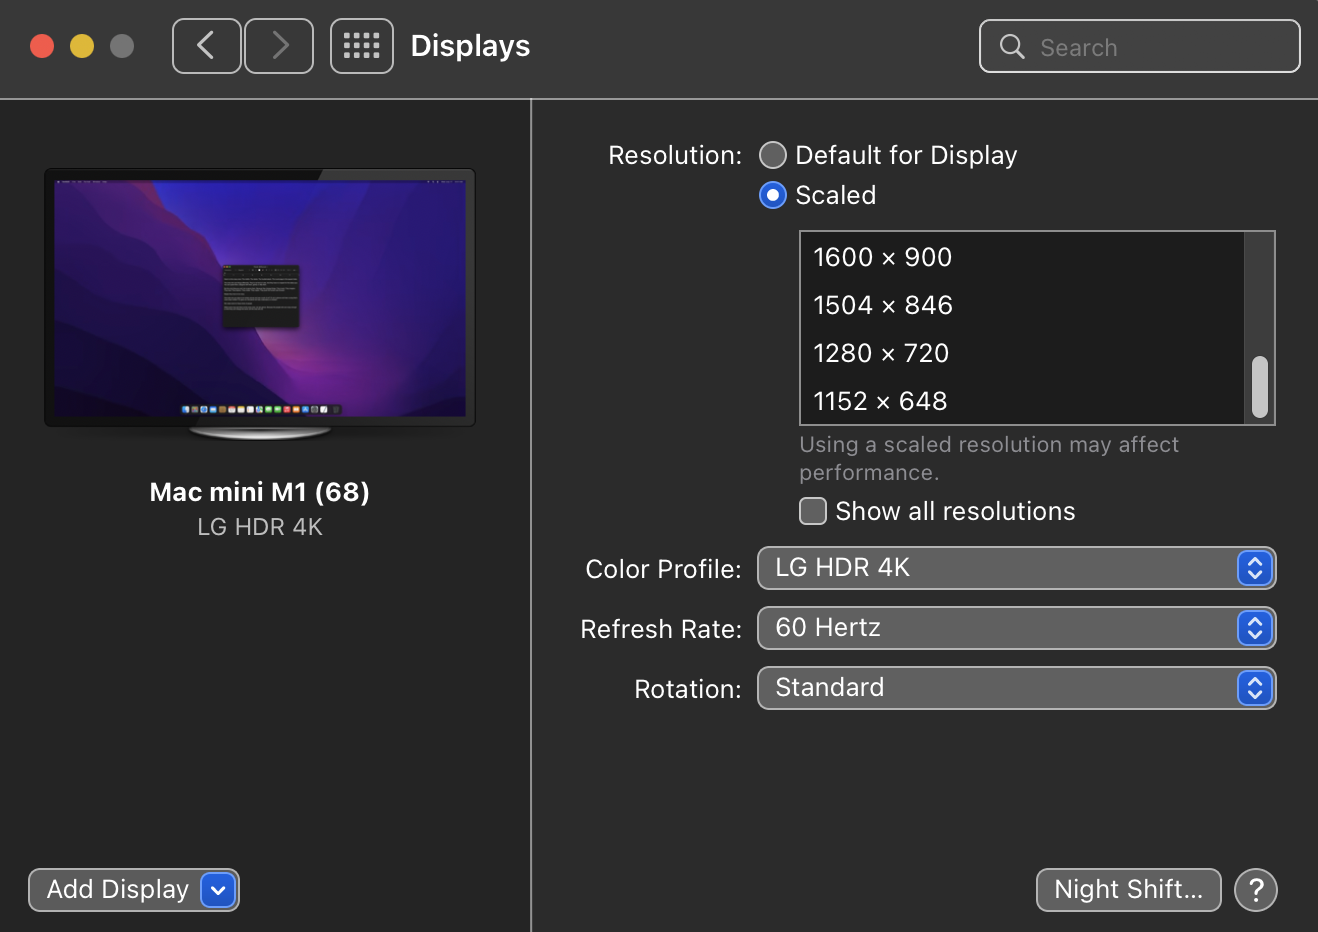Select the Scaled resolution option

tap(773, 195)
